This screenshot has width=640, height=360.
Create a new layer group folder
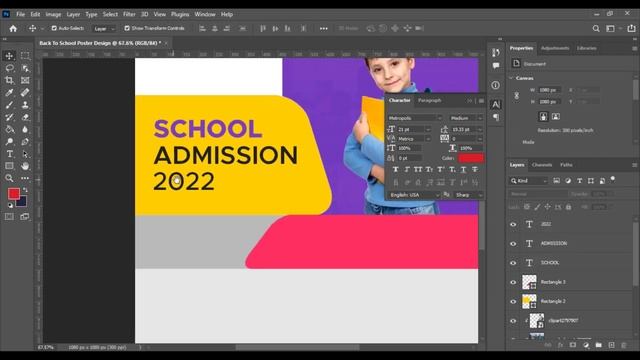click(598, 345)
